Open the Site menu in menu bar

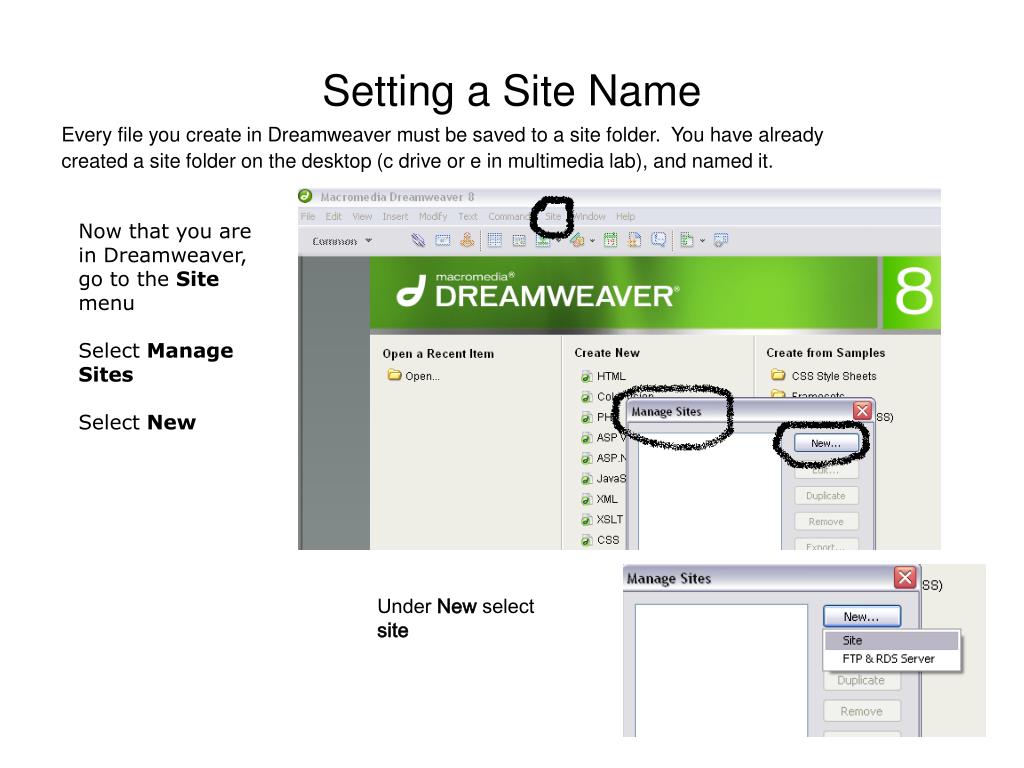point(553,216)
